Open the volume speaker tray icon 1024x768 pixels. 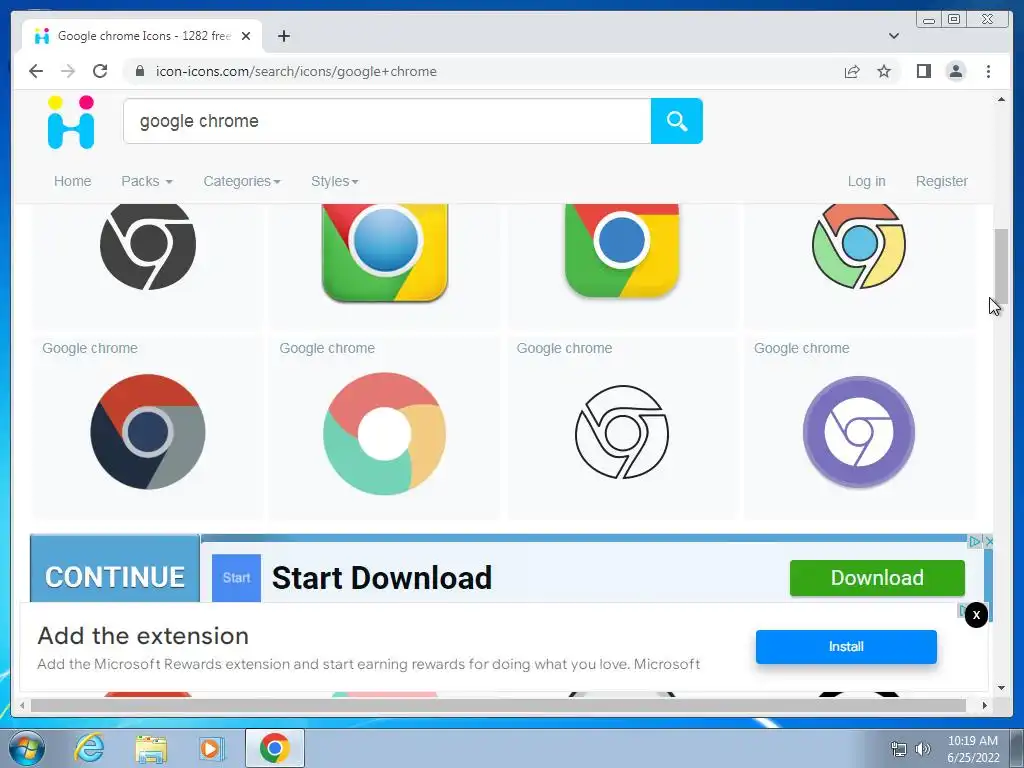pyautogui.click(x=922, y=749)
